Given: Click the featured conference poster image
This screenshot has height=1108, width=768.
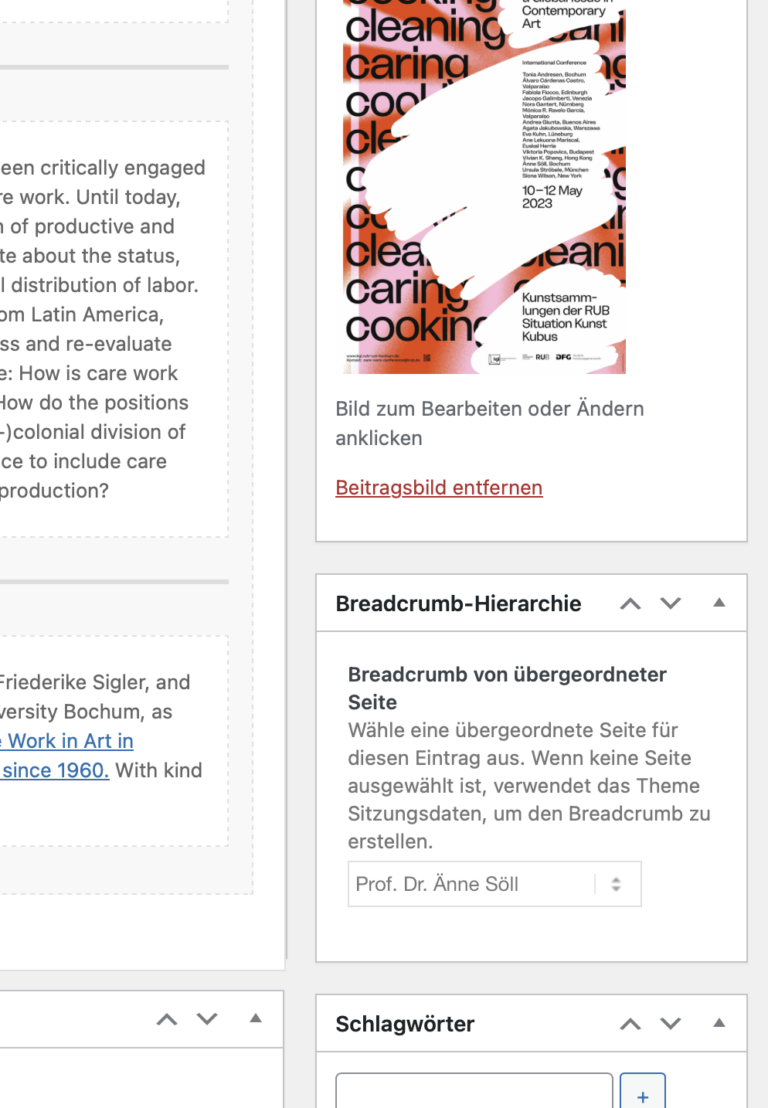Looking at the screenshot, I should 484,187.
